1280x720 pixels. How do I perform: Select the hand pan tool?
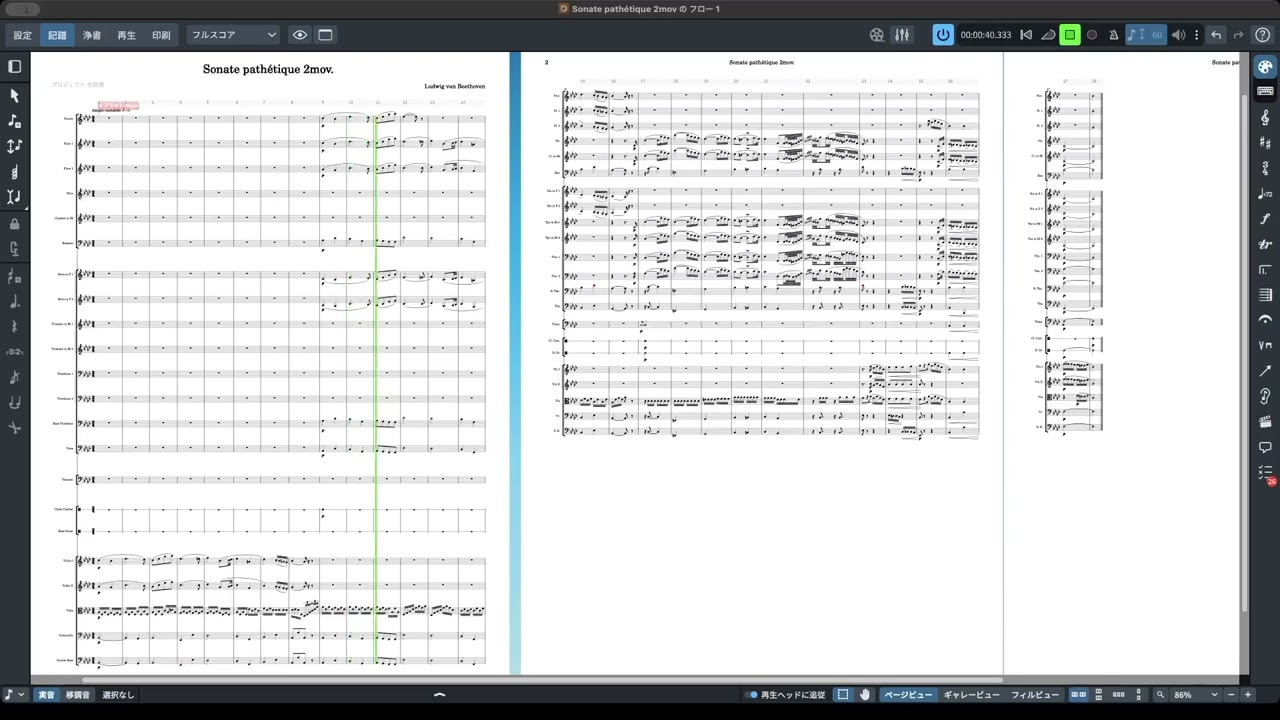pyautogui.click(x=865, y=695)
